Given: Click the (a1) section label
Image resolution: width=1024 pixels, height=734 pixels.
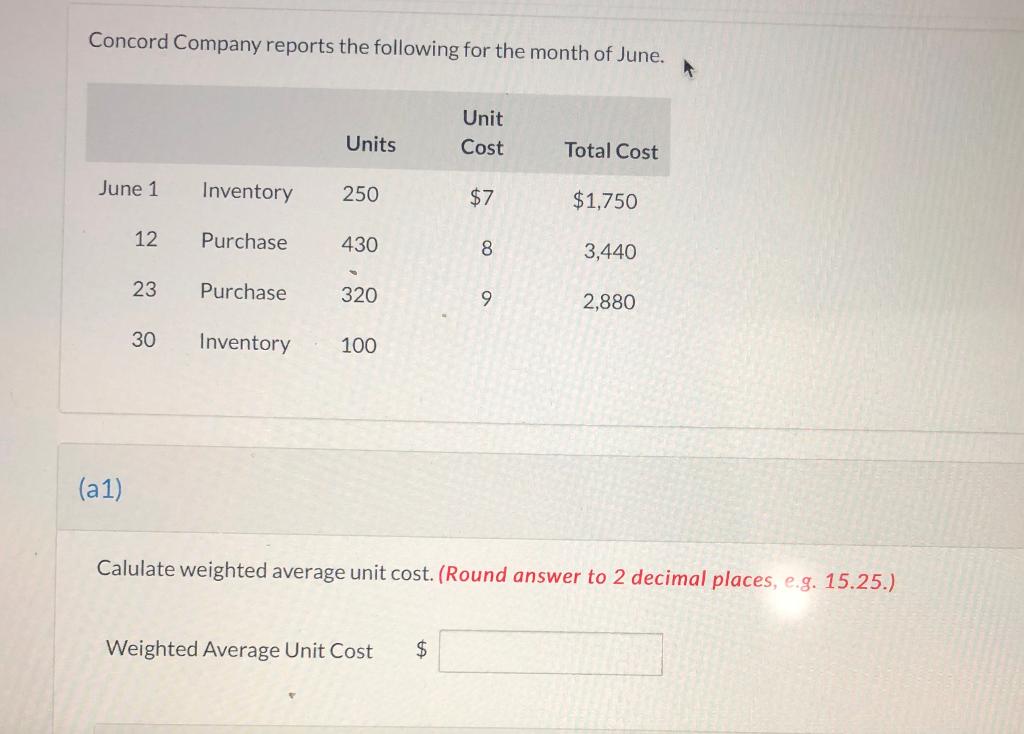Looking at the screenshot, I should [x=100, y=488].
